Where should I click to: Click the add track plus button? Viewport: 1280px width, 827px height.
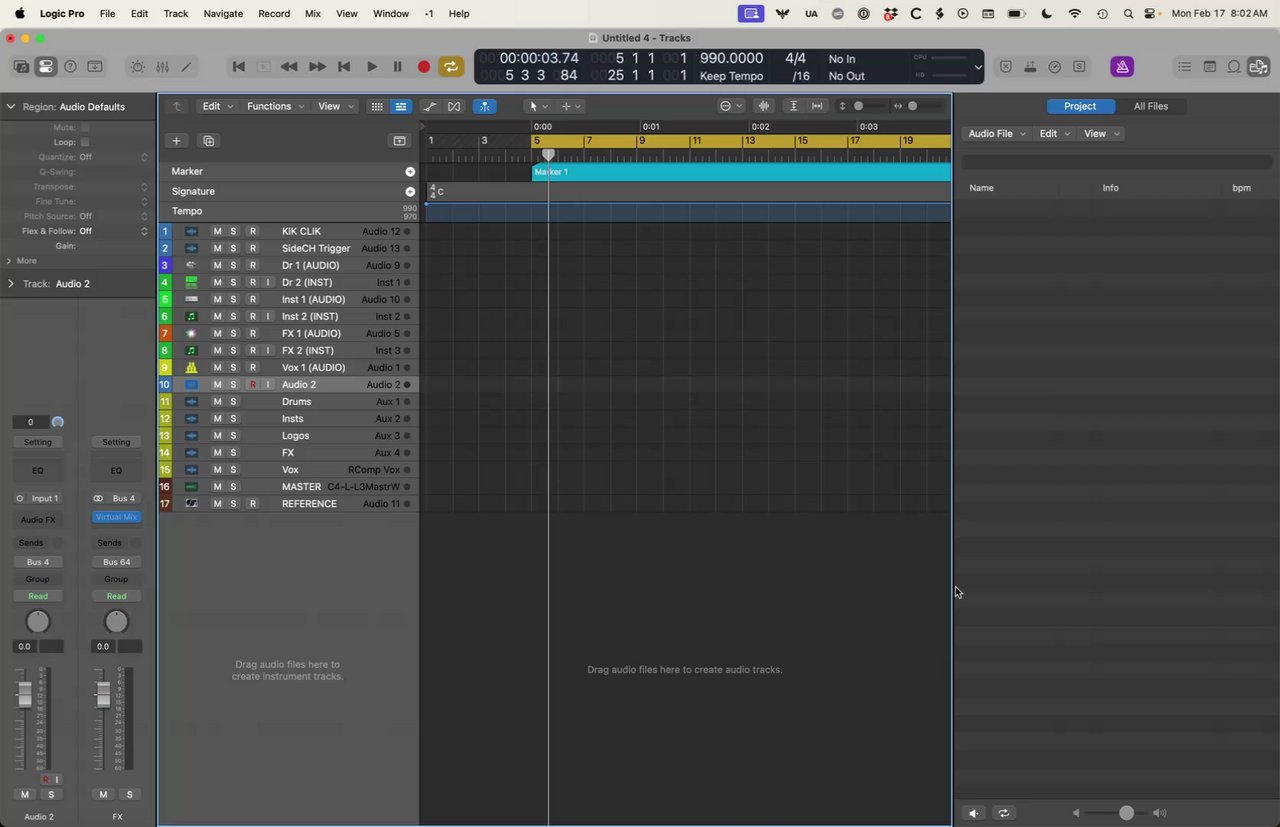click(176, 141)
